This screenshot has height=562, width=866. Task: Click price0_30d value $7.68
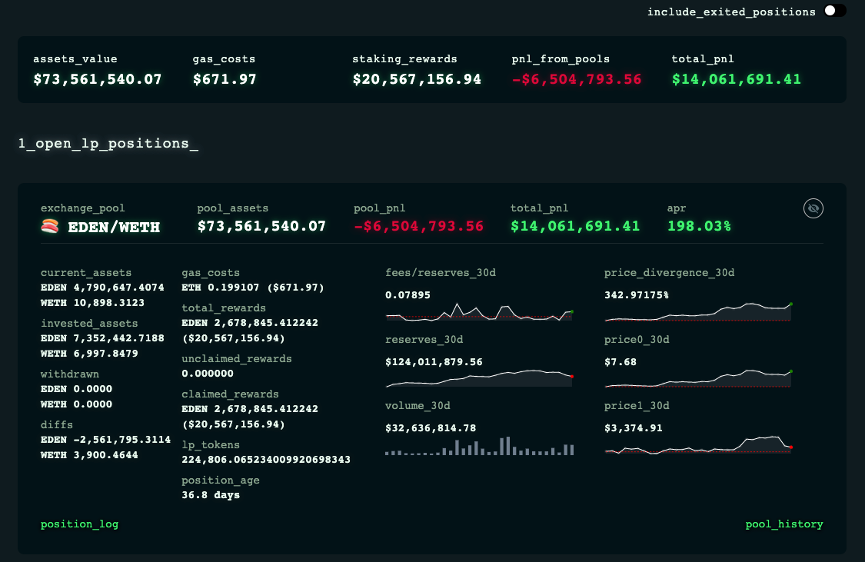coord(620,362)
